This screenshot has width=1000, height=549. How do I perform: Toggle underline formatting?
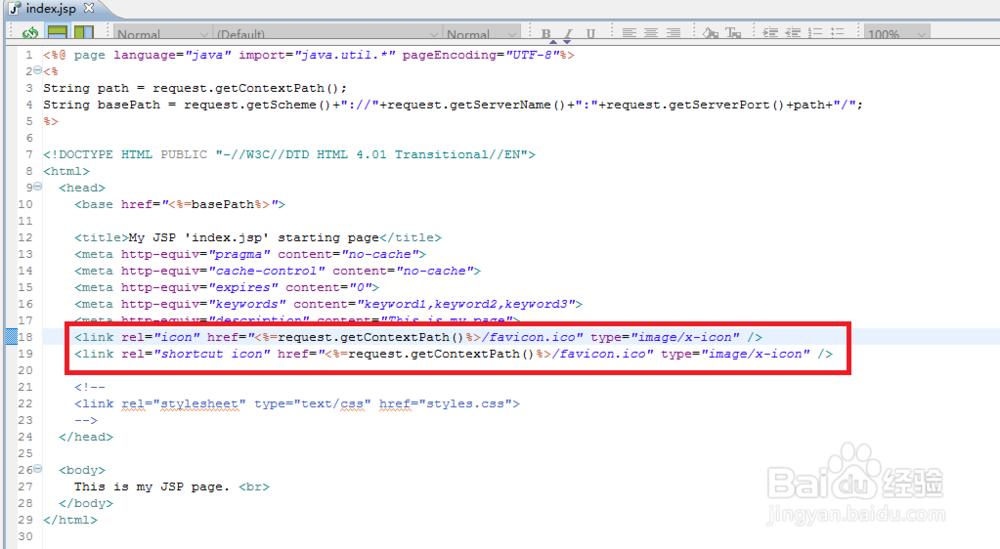pyautogui.click(x=591, y=34)
